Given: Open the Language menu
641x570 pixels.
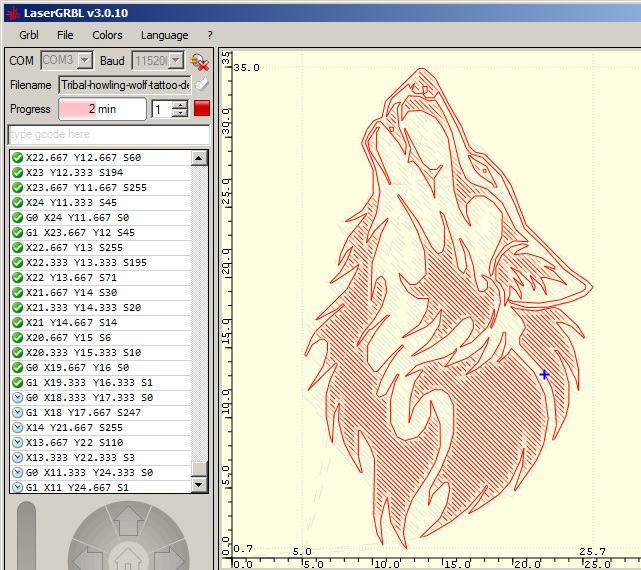Looking at the screenshot, I should coord(164,35).
